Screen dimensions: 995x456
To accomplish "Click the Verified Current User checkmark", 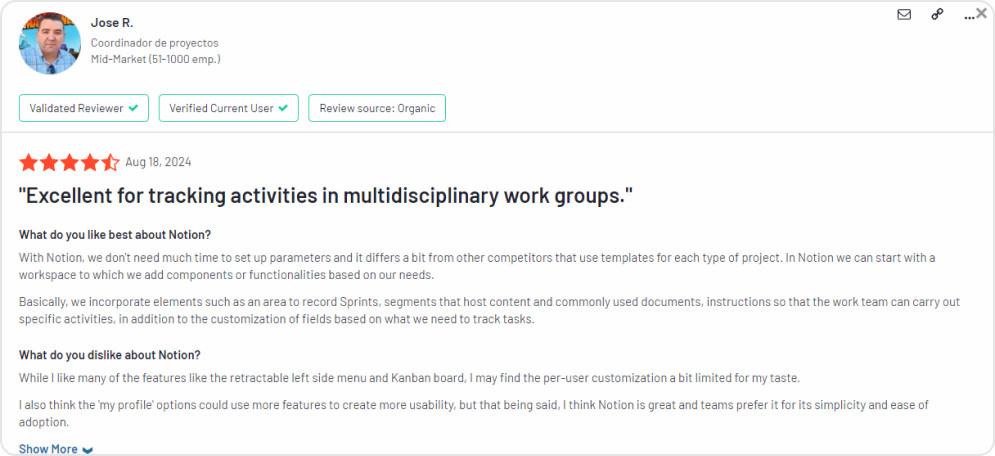I will point(283,108).
